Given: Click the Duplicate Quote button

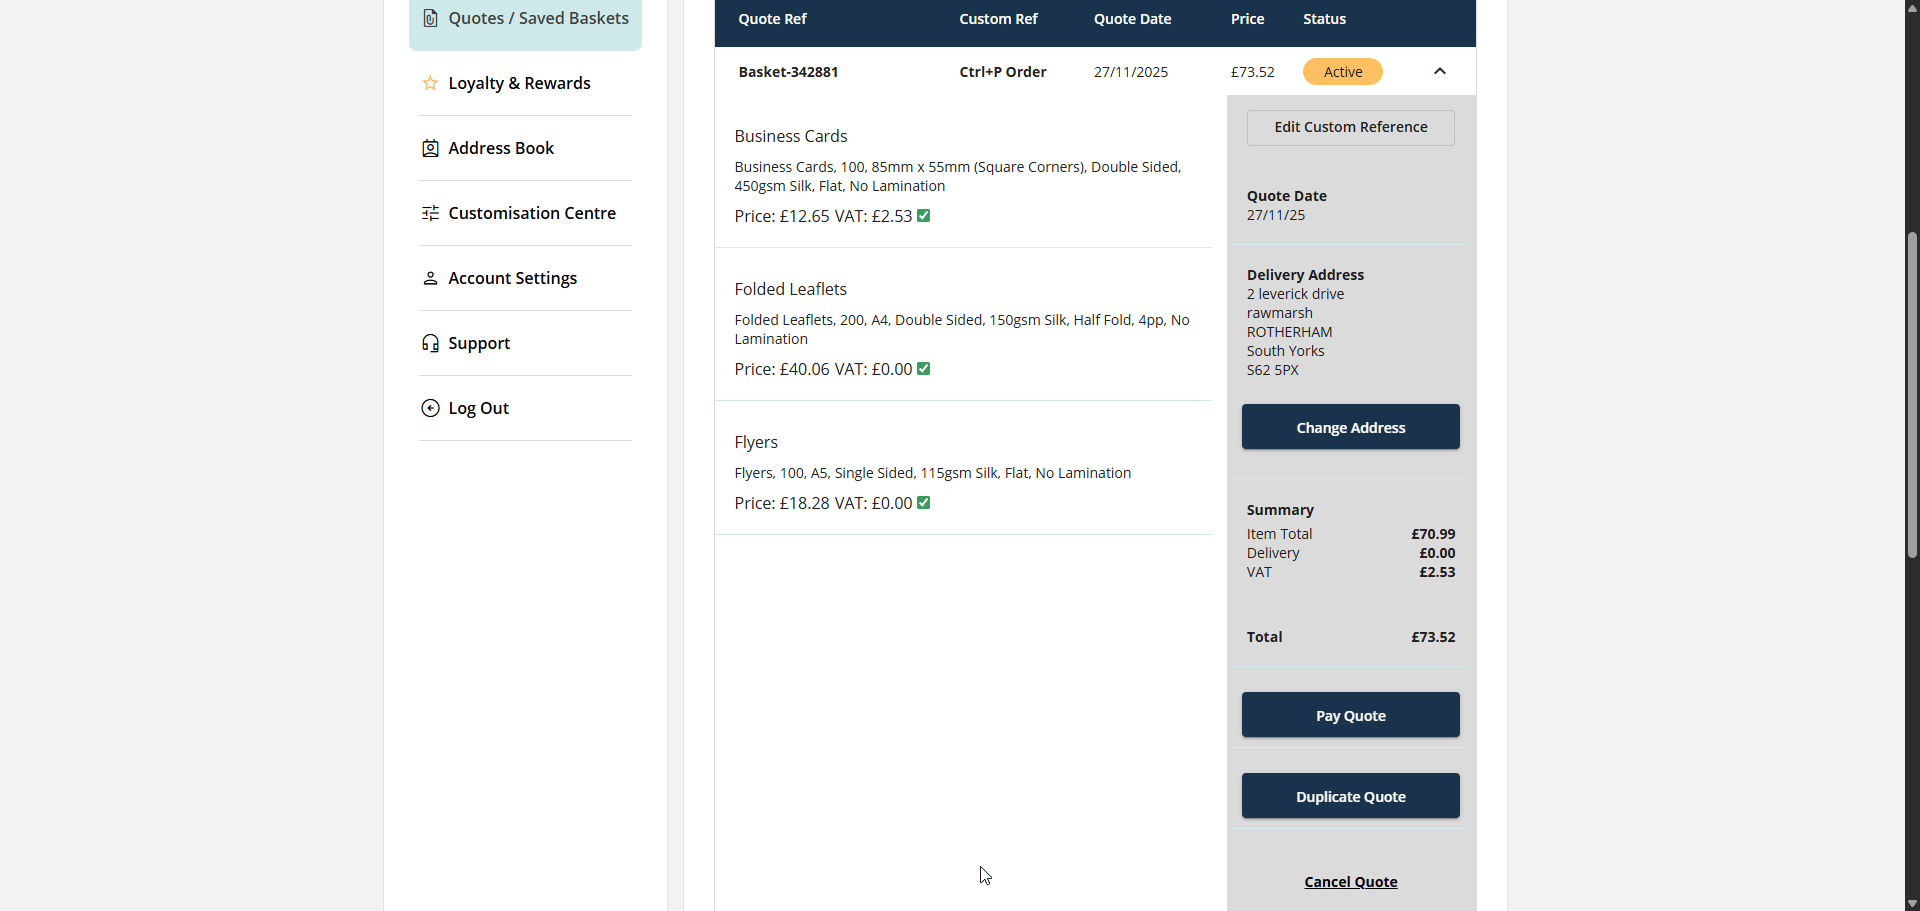Looking at the screenshot, I should pyautogui.click(x=1350, y=796).
